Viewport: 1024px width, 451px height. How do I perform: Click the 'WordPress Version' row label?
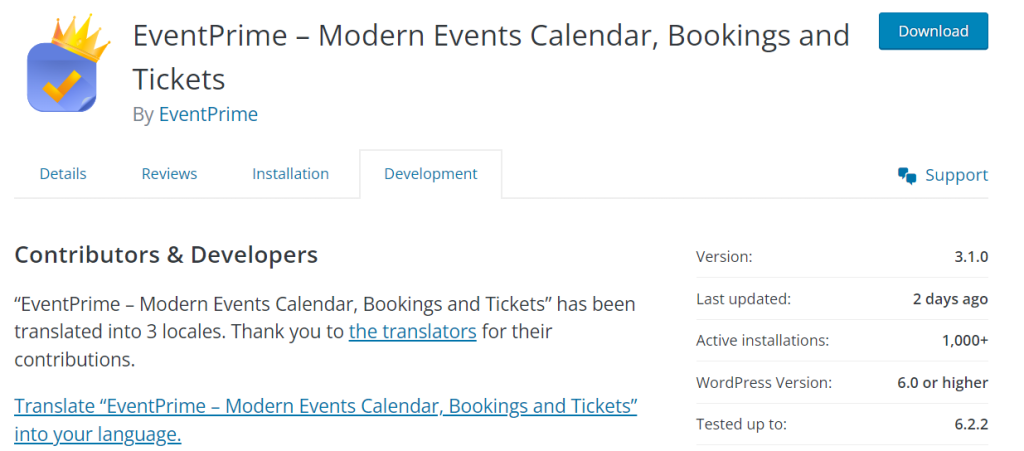pos(764,383)
